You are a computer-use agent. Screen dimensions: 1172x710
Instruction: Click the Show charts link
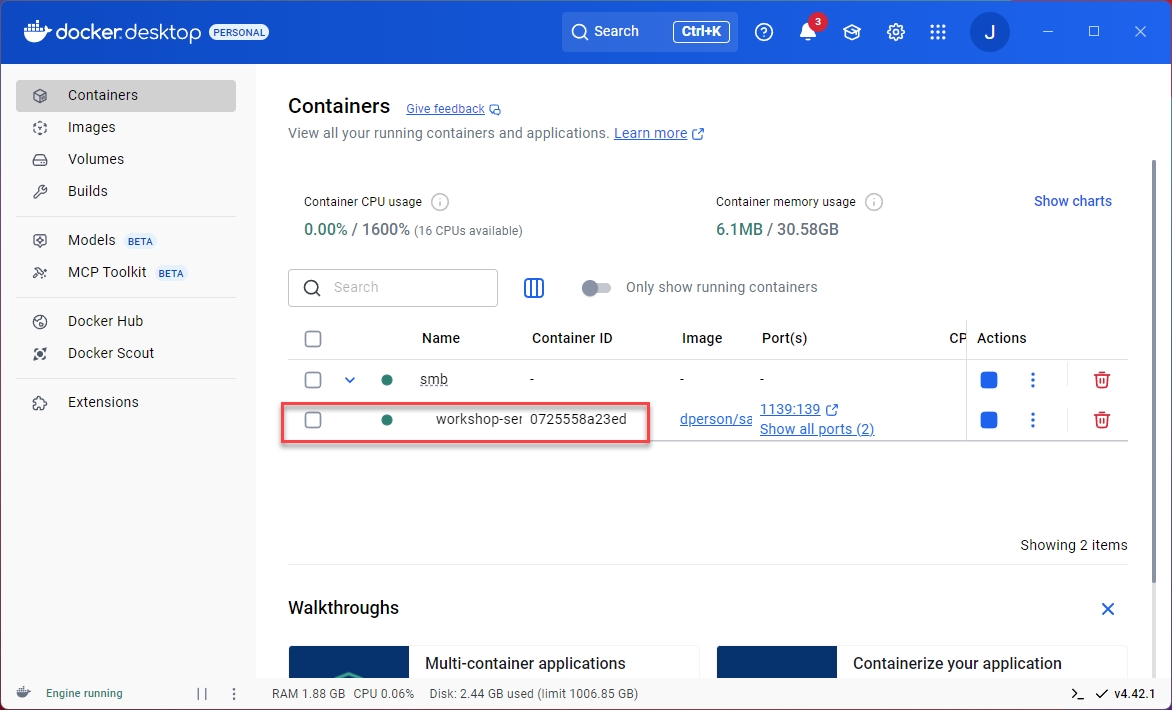[x=1072, y=201]
